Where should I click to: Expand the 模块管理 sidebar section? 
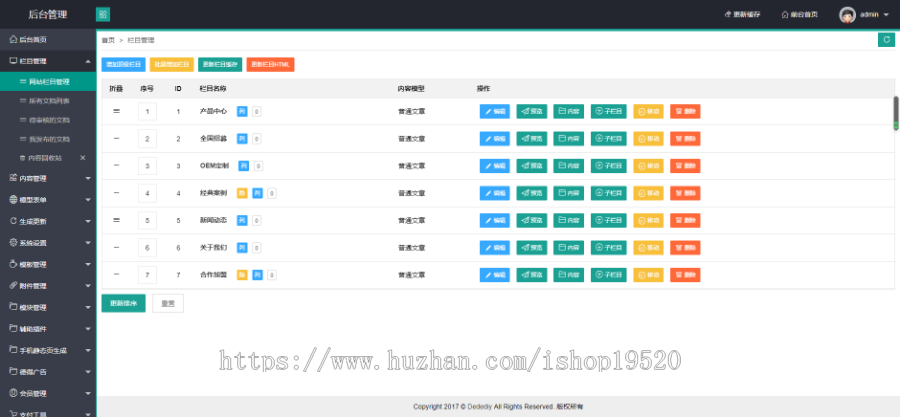coord(88,308)
